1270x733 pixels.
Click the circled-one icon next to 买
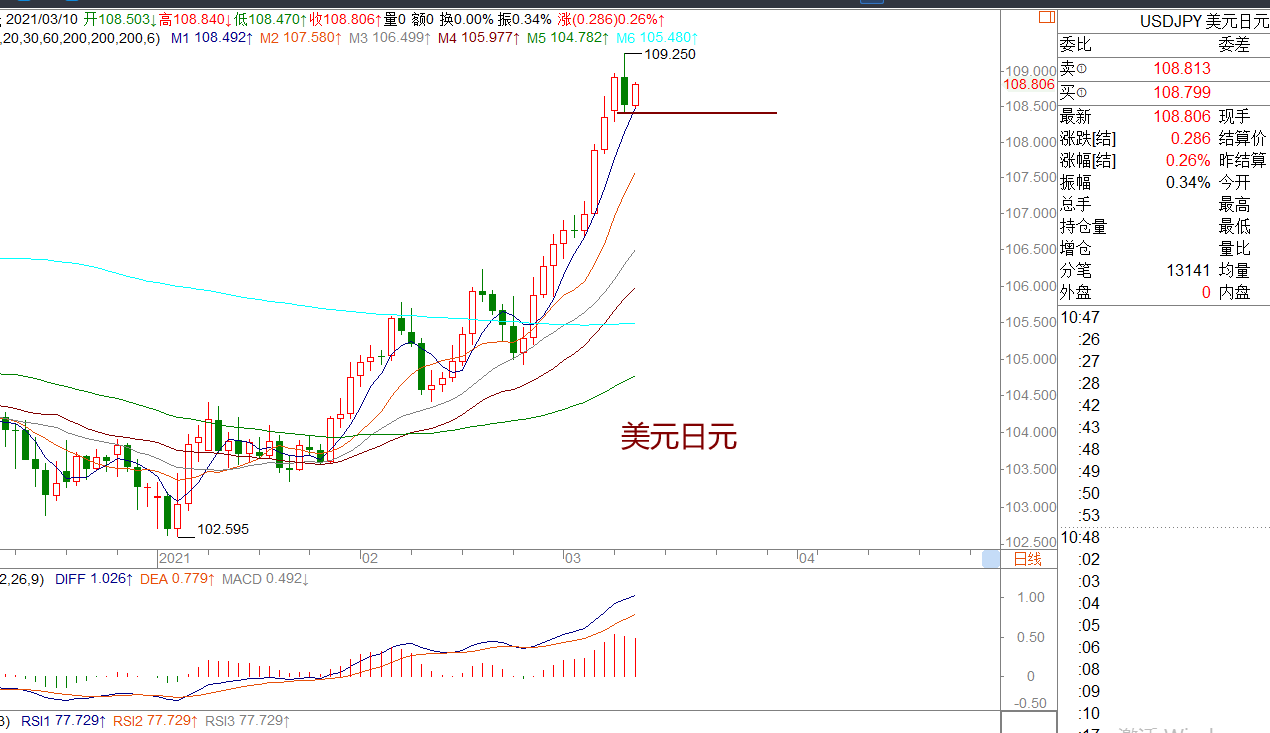pos(1081,92)
